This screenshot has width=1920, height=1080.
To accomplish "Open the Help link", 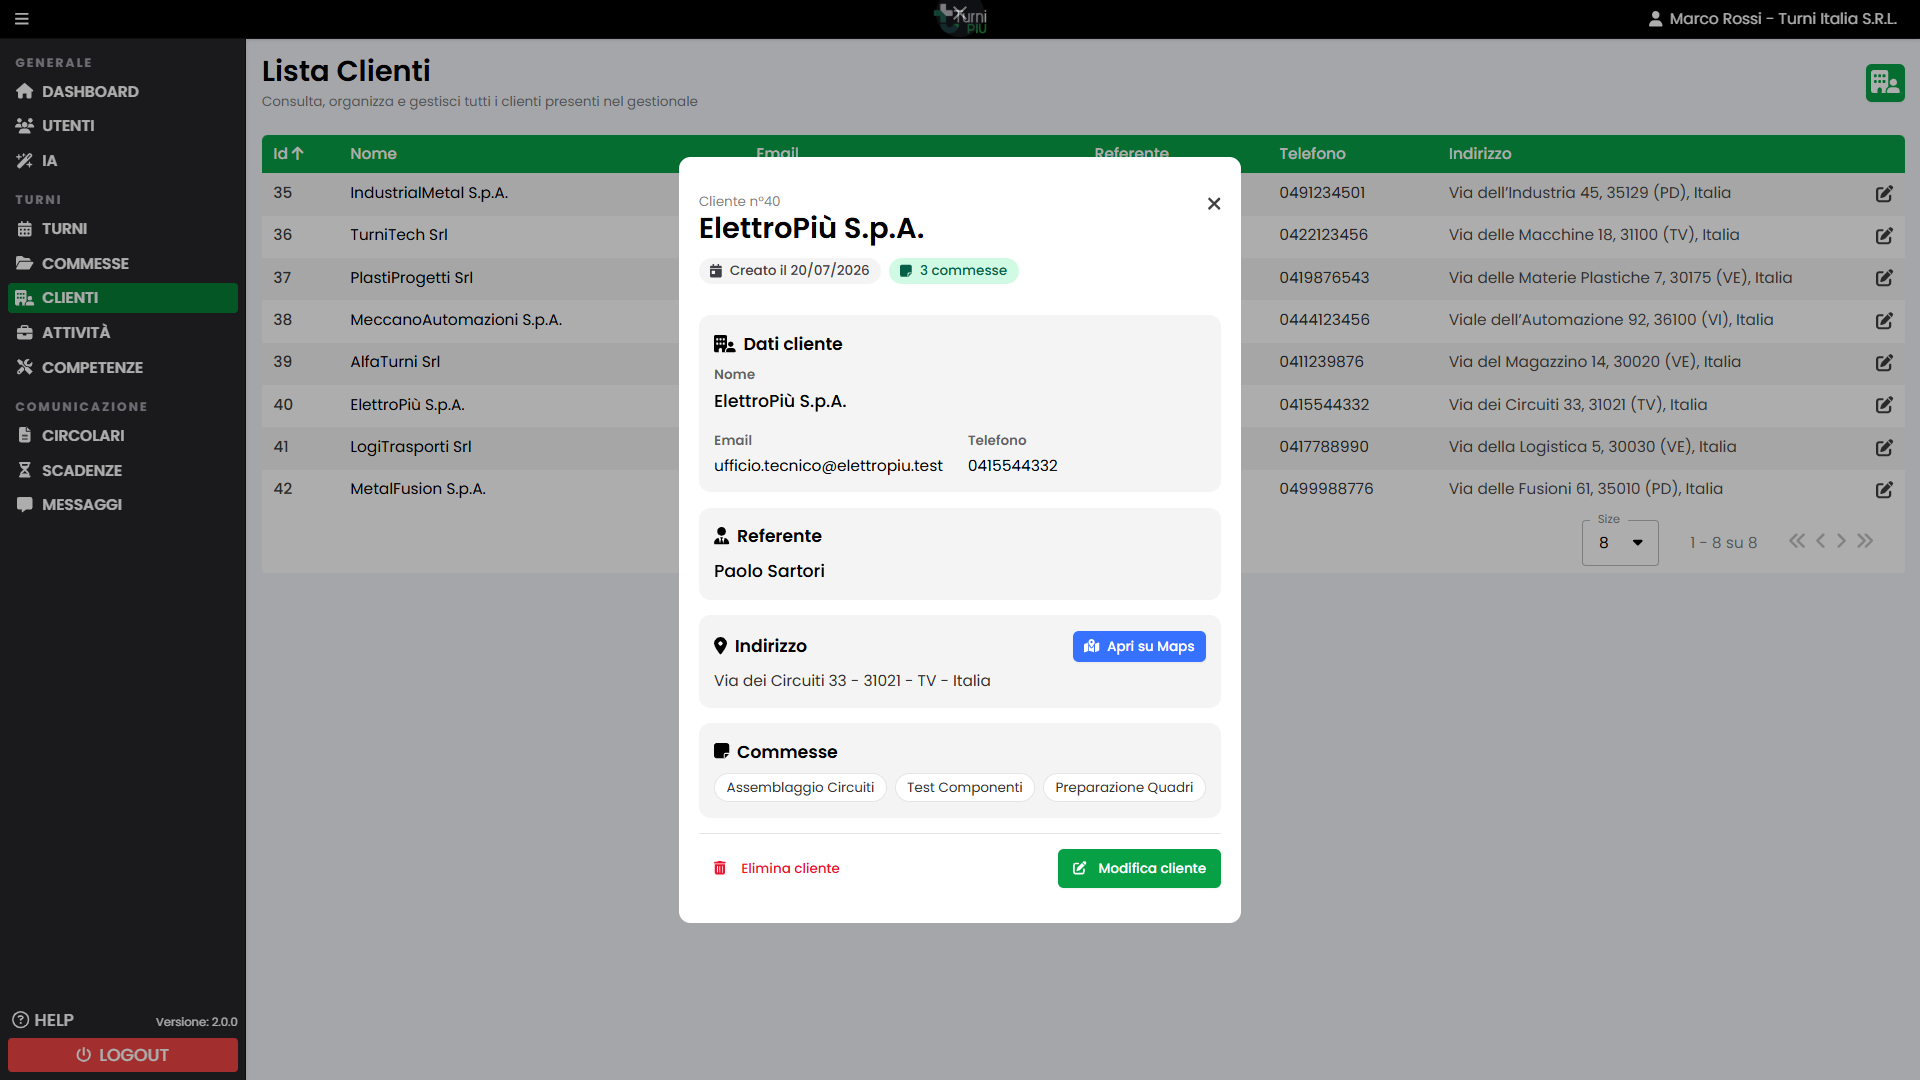I will (43, 1021).
